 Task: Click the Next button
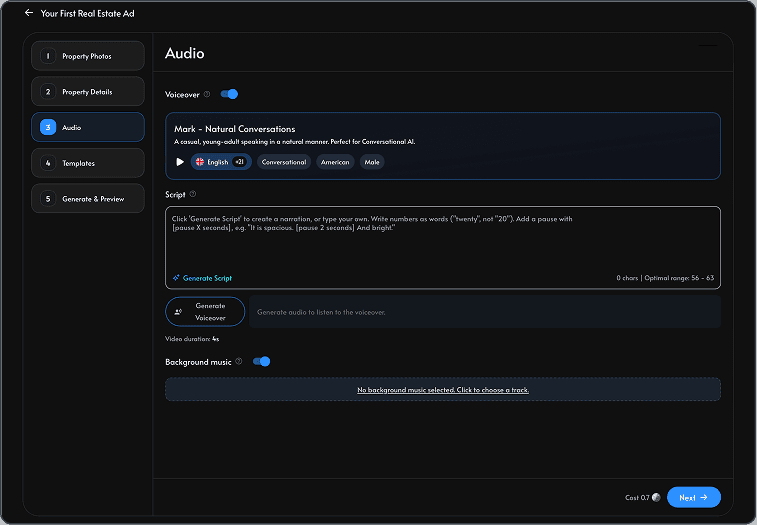(694, 497)
